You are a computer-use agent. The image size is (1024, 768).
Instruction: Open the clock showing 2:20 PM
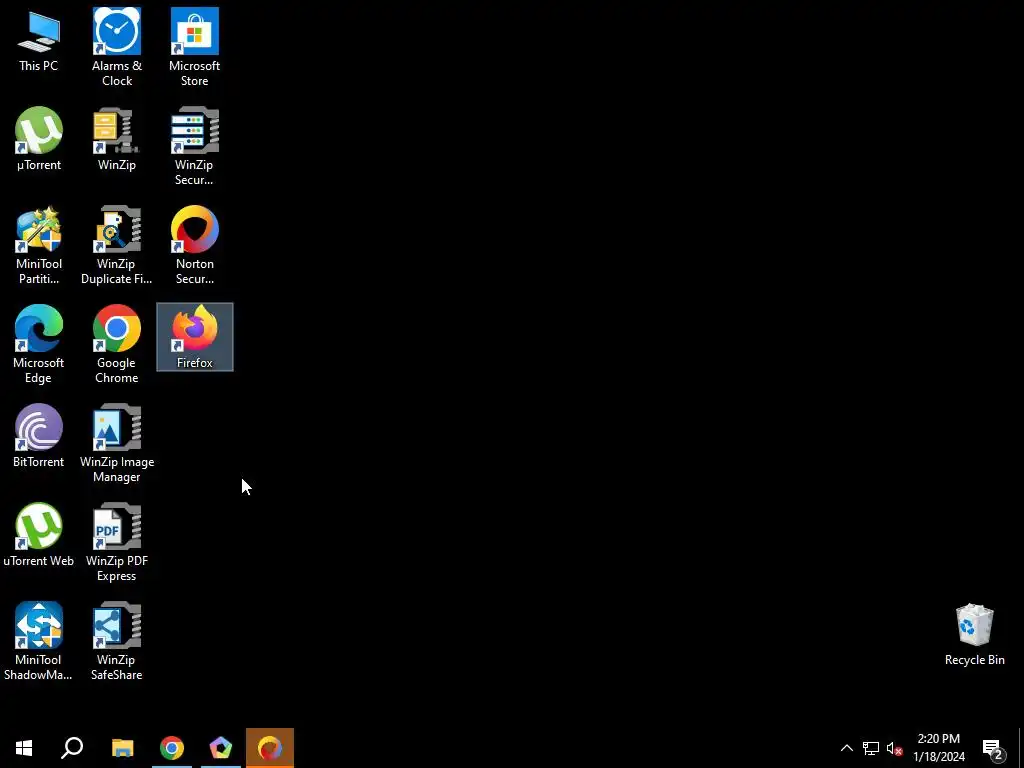939,748
